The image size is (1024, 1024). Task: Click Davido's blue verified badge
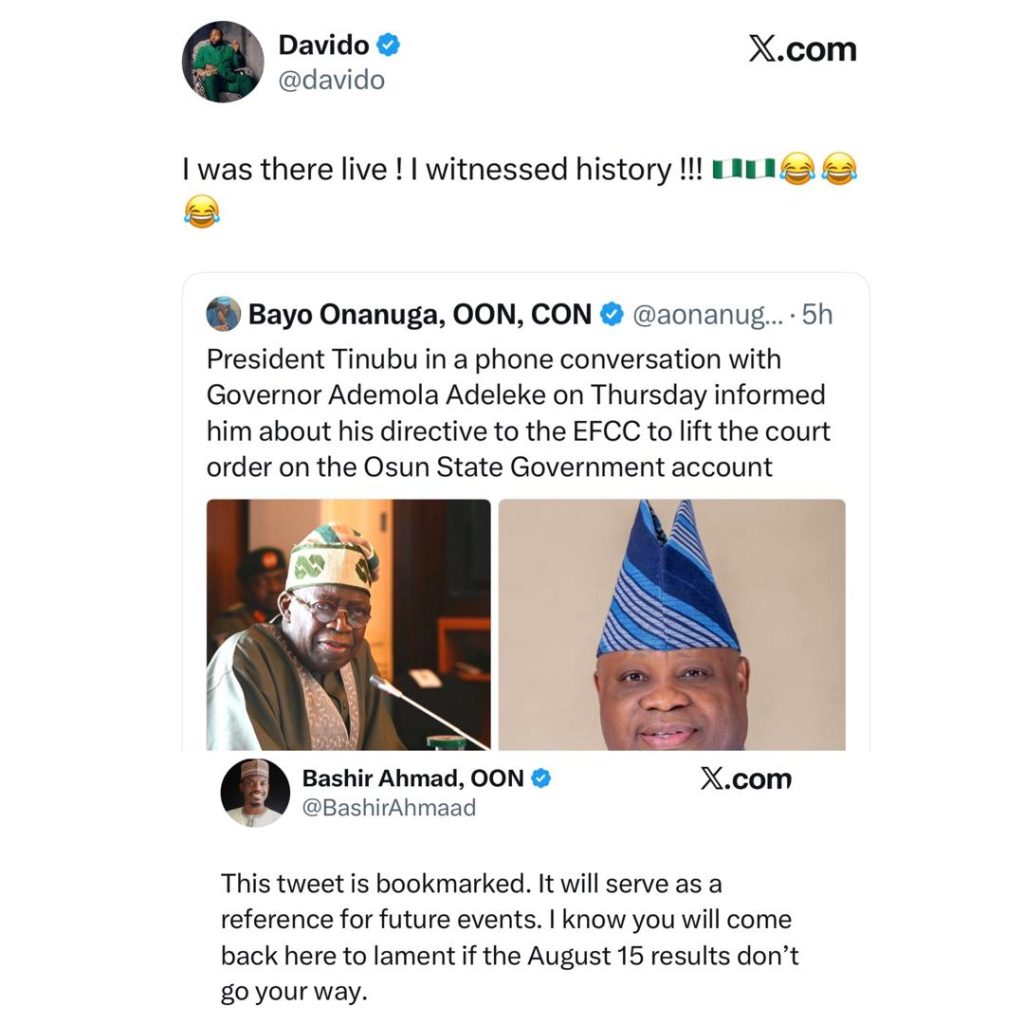(x=389, y=45)
